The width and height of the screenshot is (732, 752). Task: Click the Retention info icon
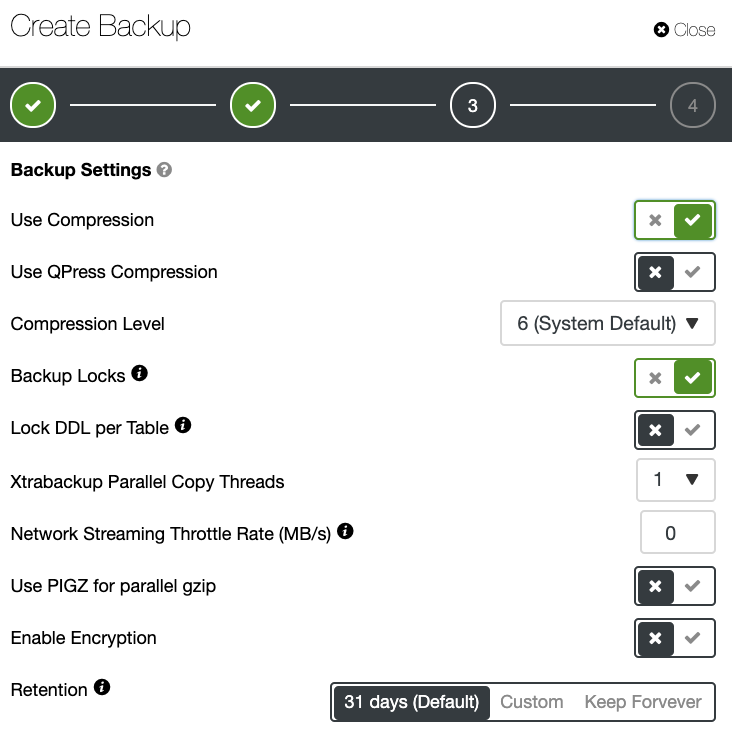point(102,687)
